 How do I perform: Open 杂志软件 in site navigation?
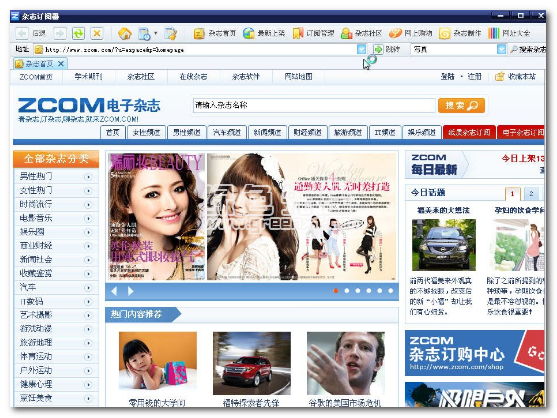(x=246, y=76)
